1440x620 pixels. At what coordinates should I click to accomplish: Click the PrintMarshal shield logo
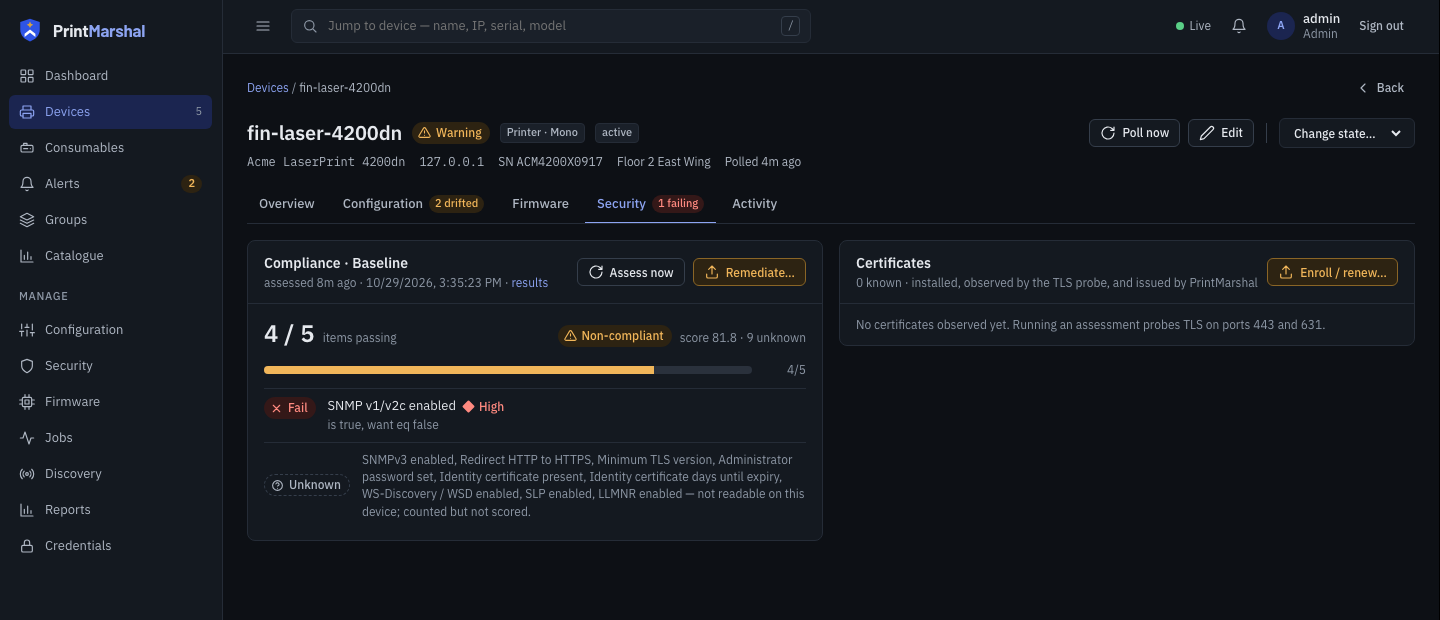click(30, 30)
